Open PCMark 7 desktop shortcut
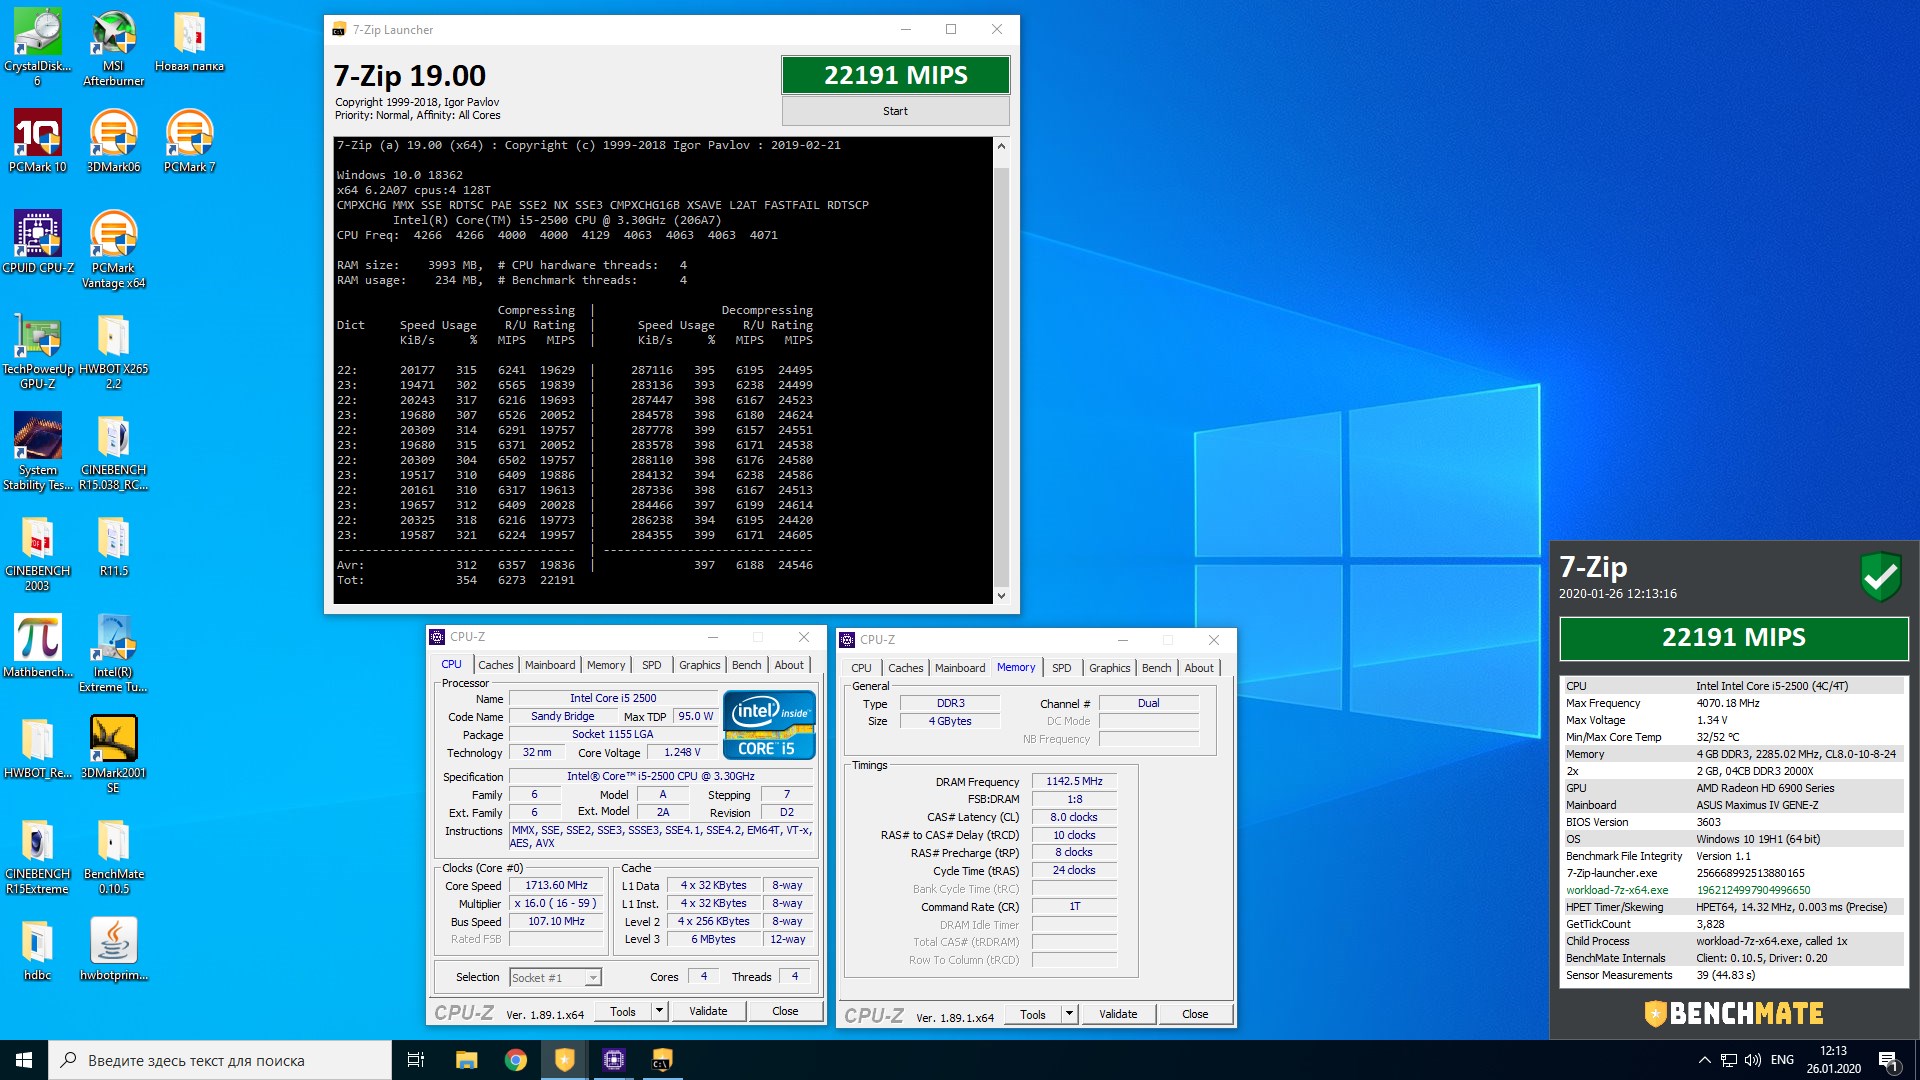Screen dimensions: 1920x1080 coord(189,141)
